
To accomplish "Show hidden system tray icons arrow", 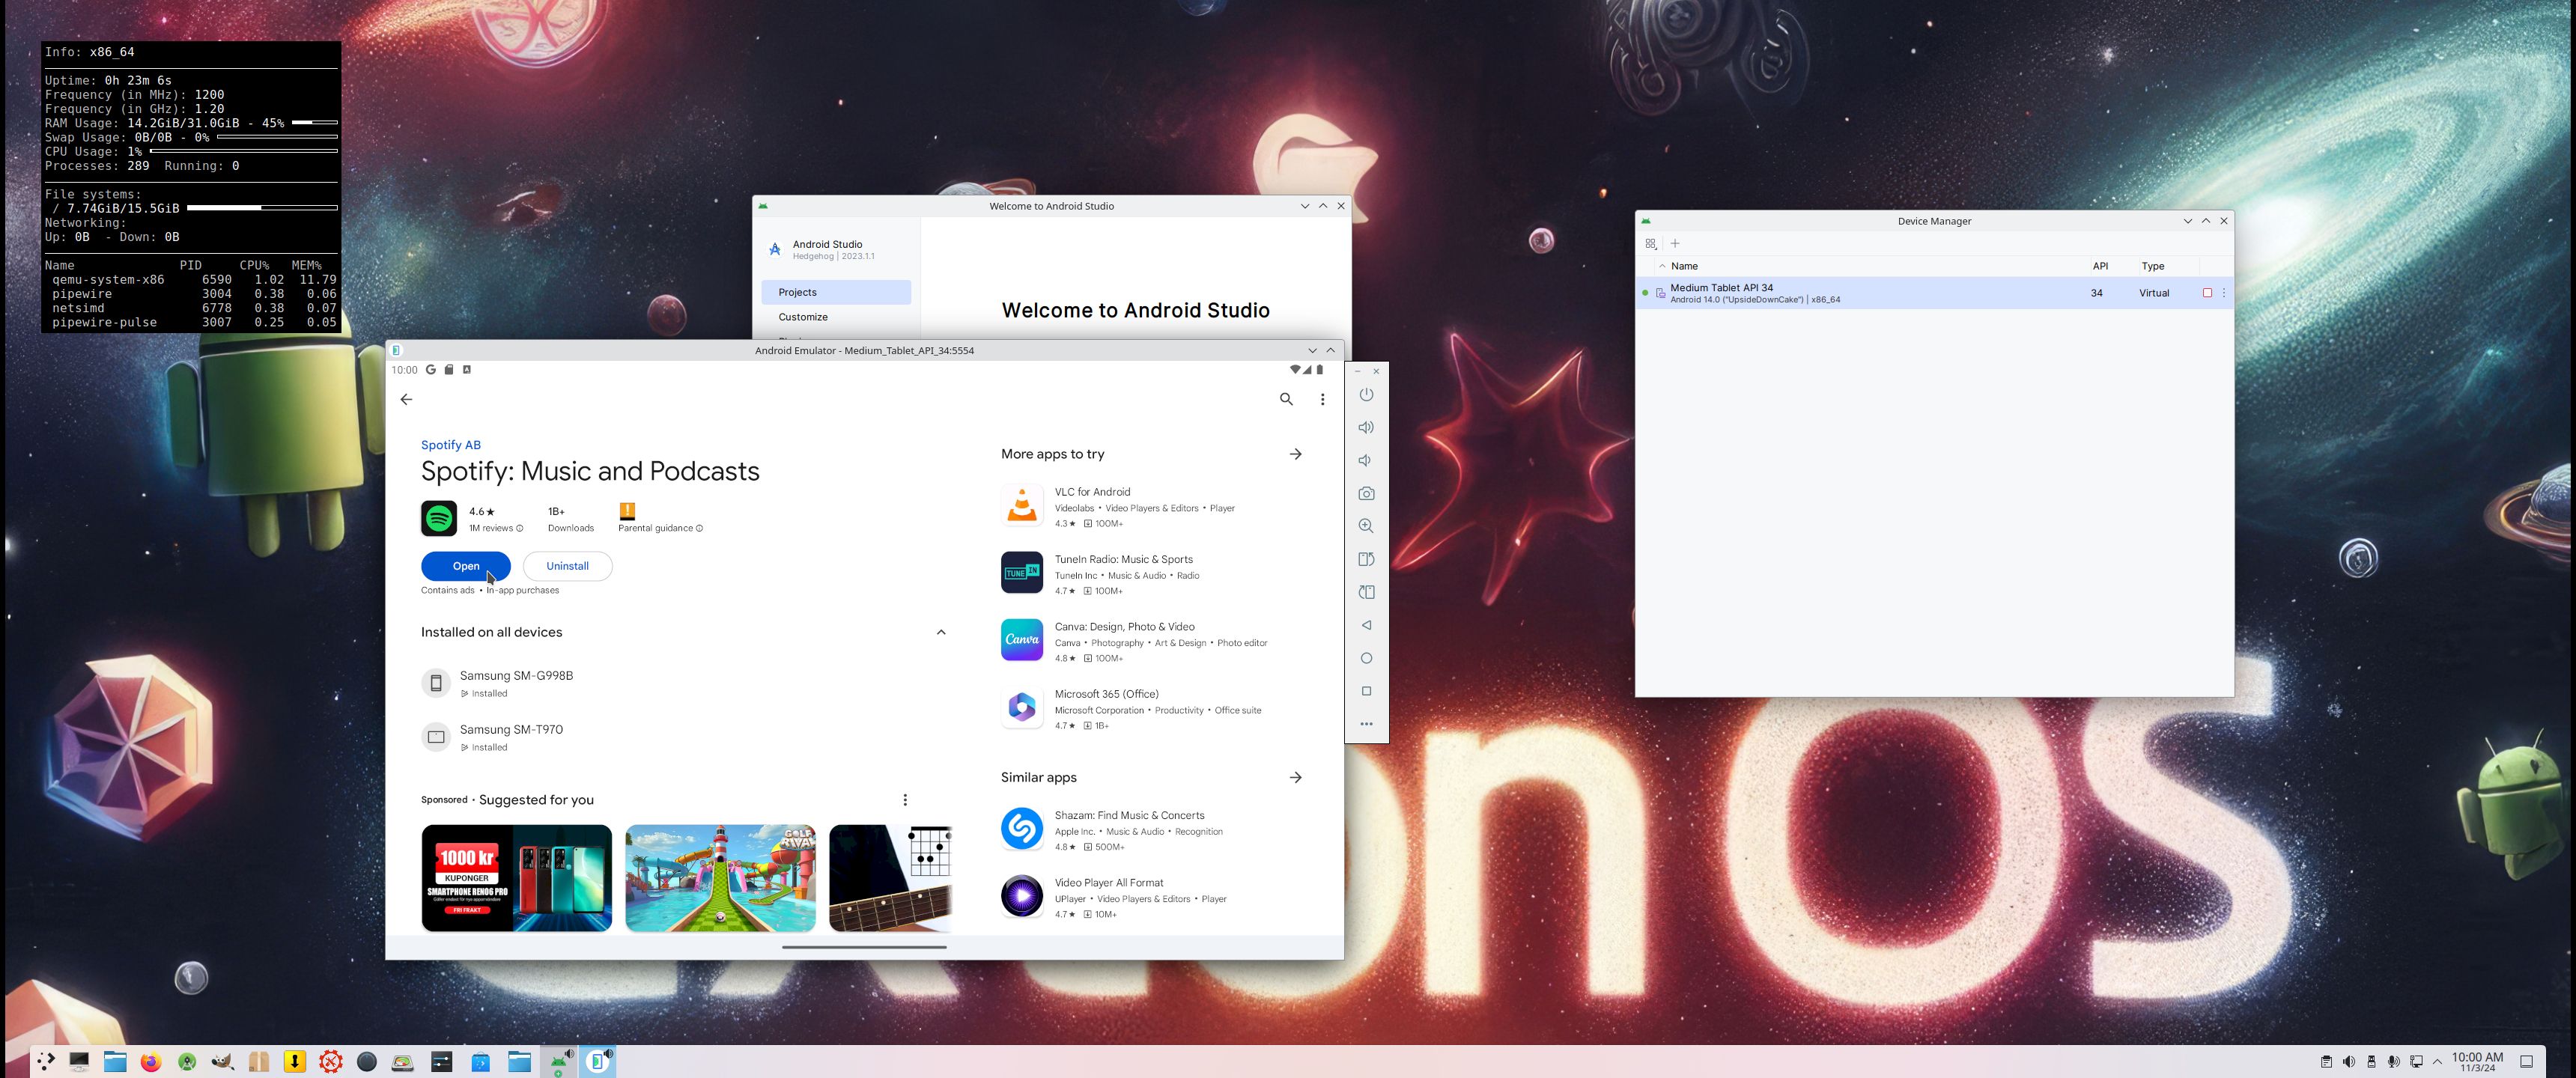I will pos(2437,1062).
